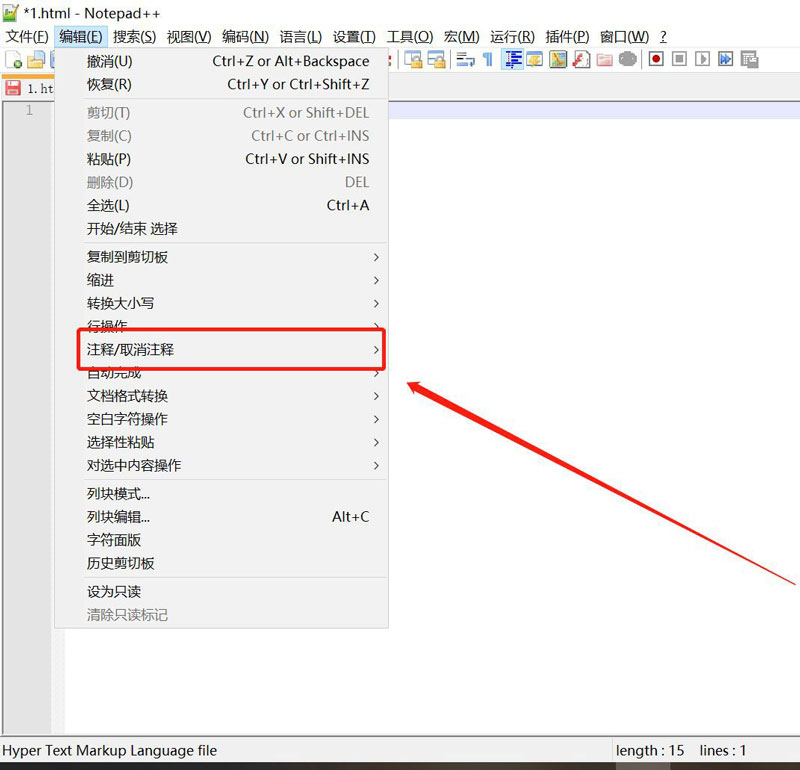
Task: Open the 视图(V) menu
Action: point(189,37)
